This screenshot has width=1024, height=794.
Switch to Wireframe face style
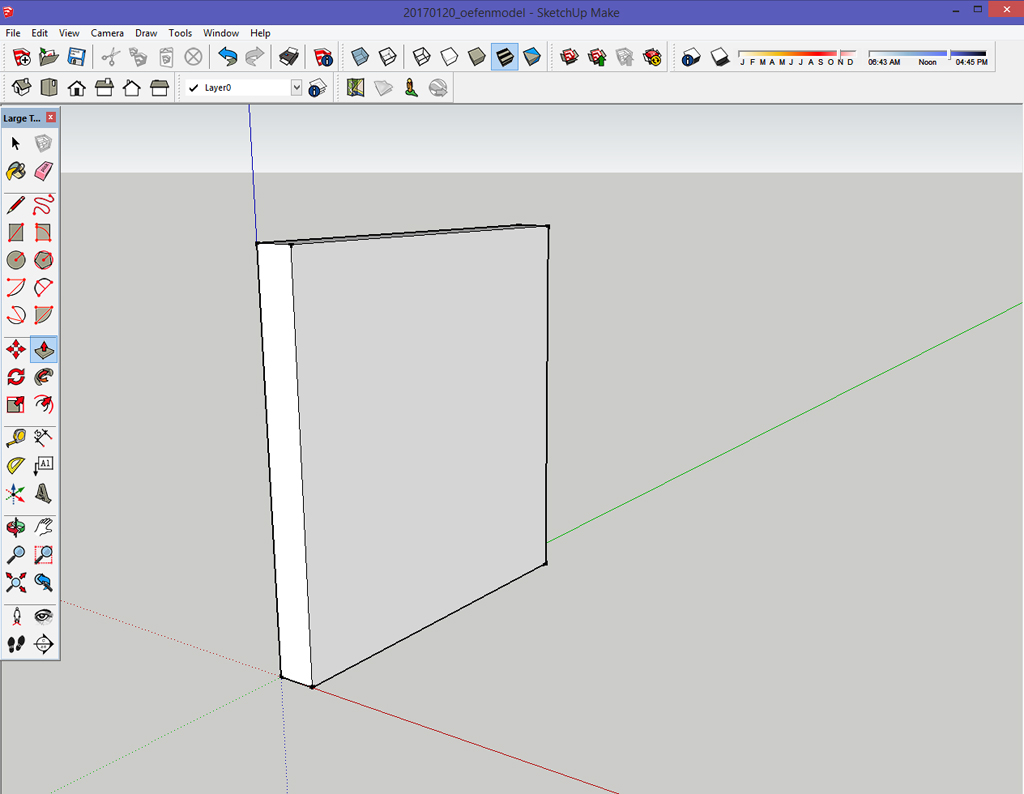point(421,57)
